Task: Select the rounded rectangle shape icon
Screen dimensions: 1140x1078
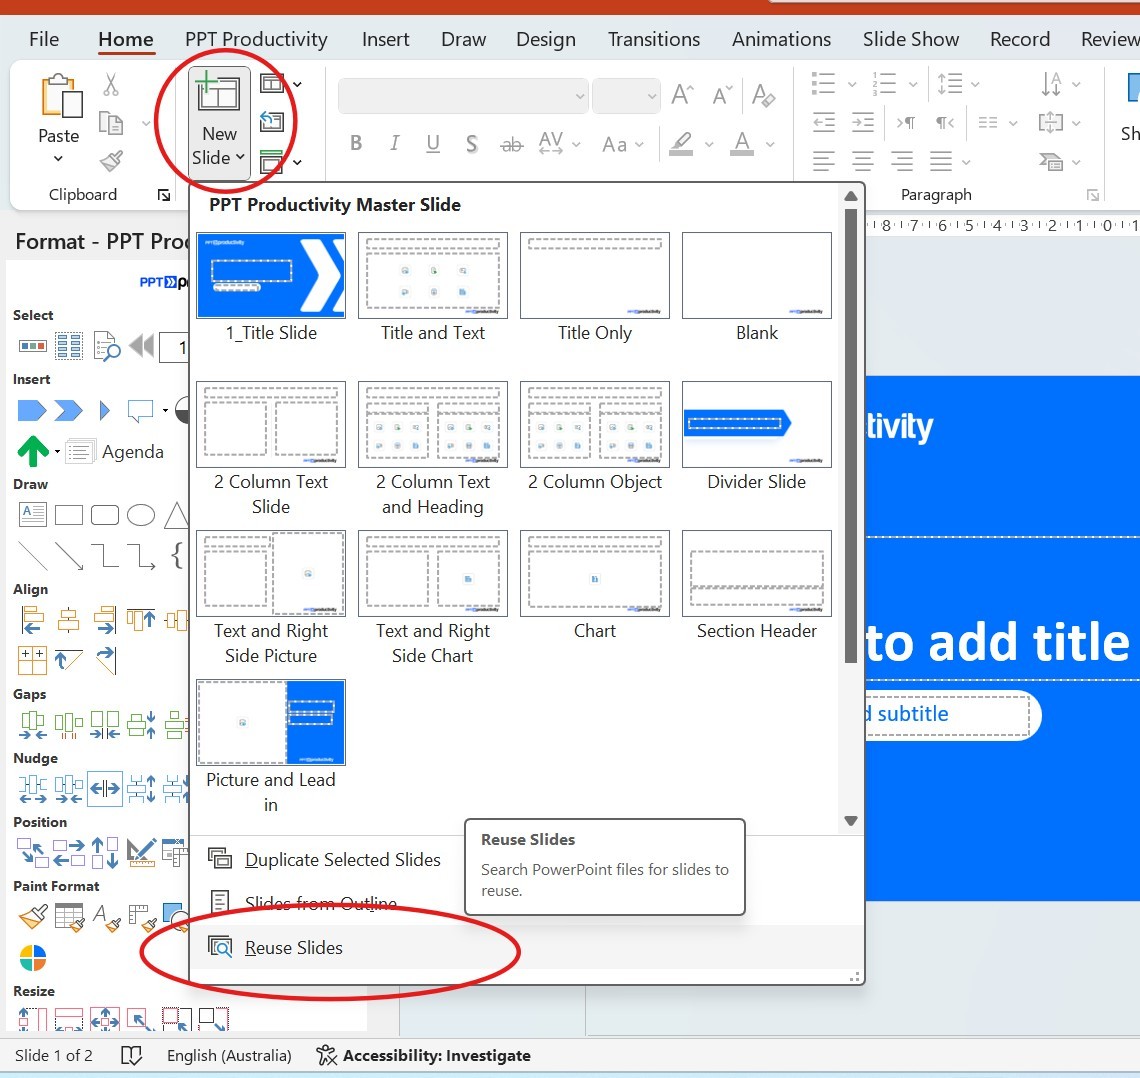Action: point(105,515)
